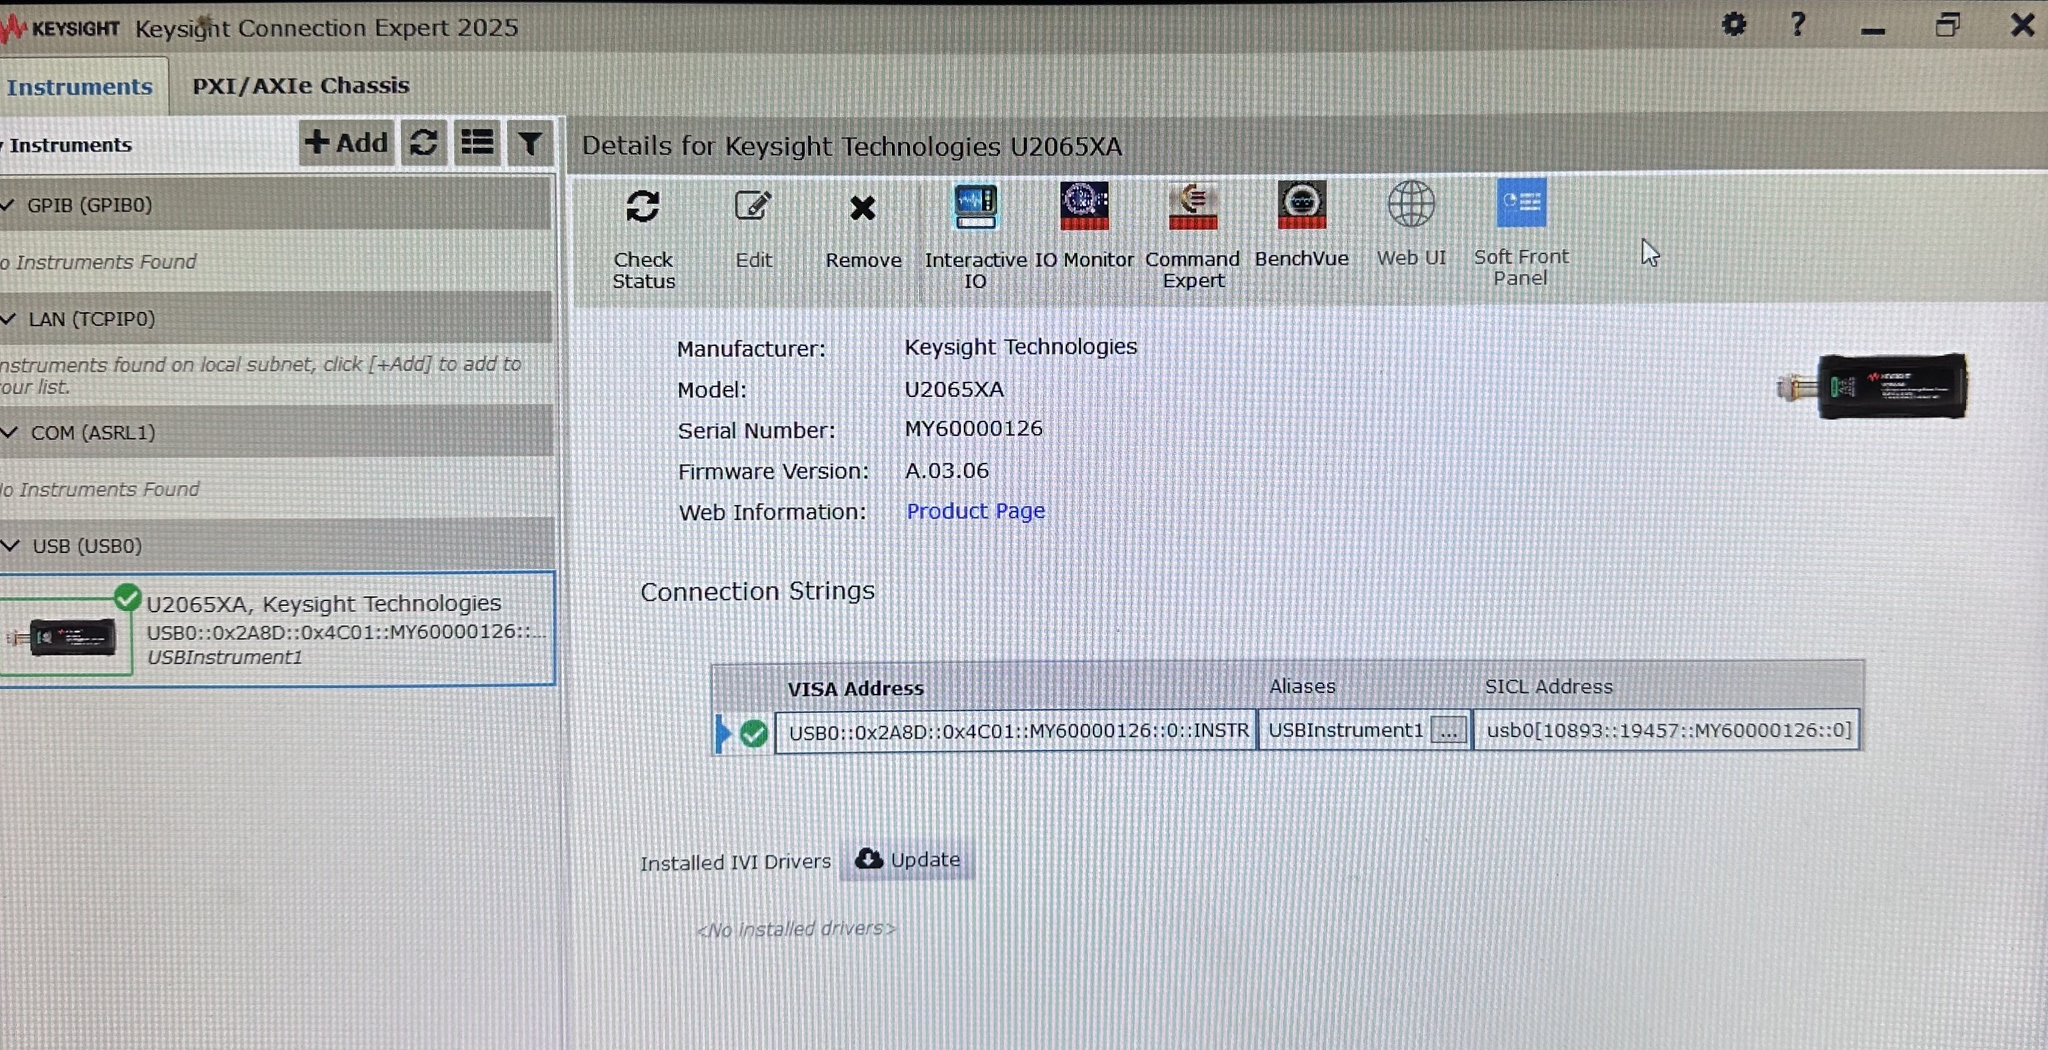Rescan instruments with the refresh icon
Screen dimensions: 2048x1050
coord(424,143)
